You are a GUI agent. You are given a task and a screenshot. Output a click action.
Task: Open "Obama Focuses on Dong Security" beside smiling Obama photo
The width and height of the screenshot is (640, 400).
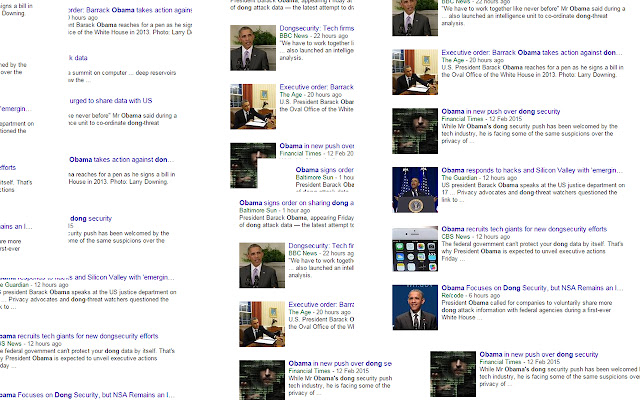(532, 288)
